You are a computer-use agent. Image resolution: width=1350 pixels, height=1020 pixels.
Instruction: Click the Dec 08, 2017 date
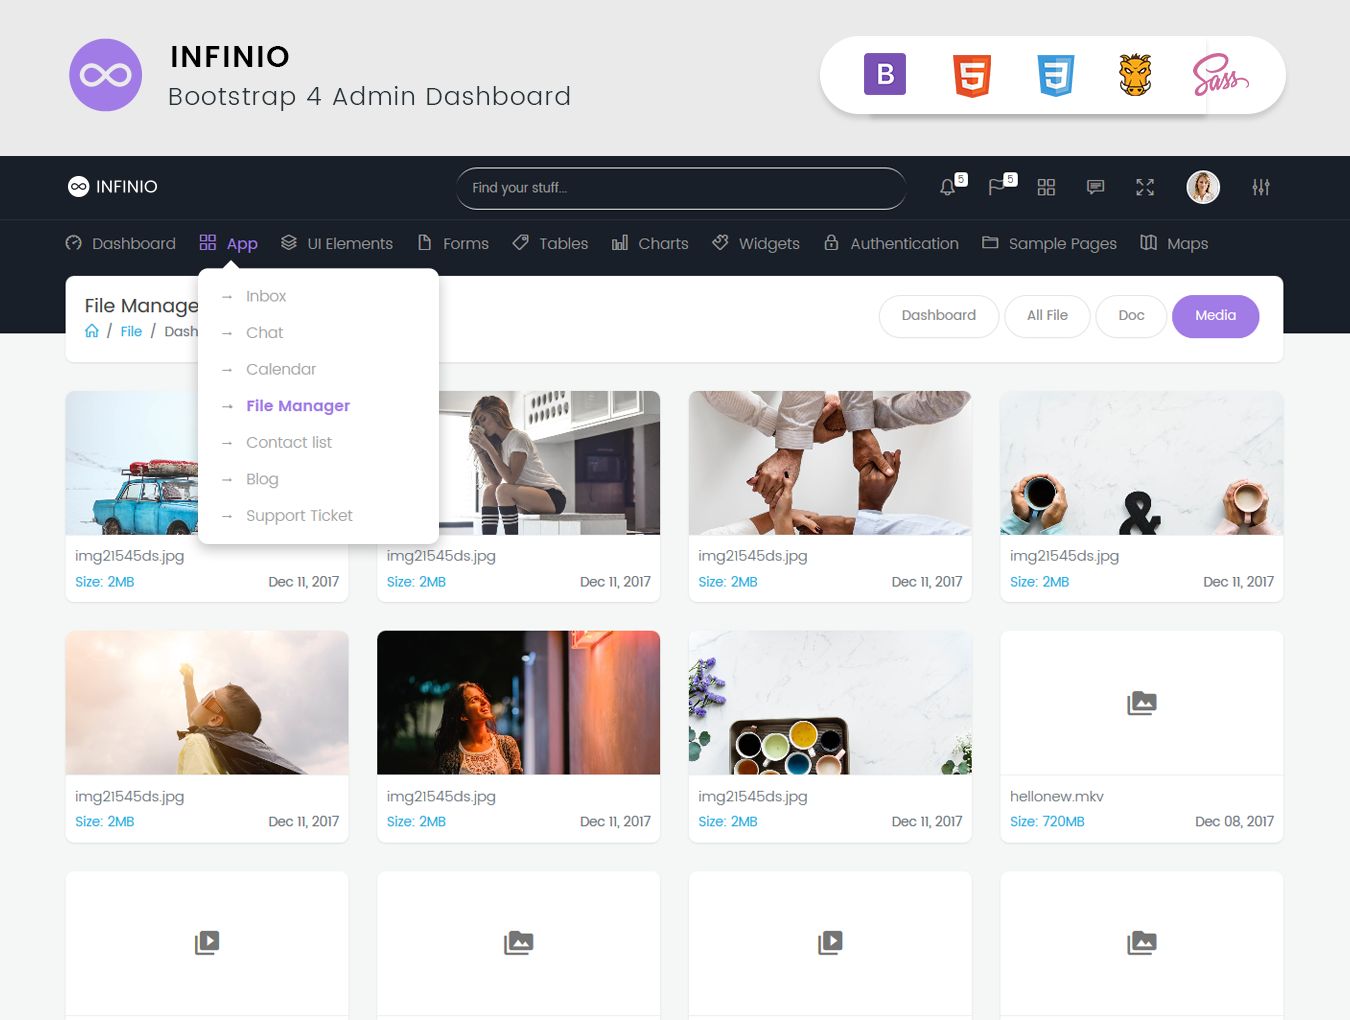coord(1234,821)
